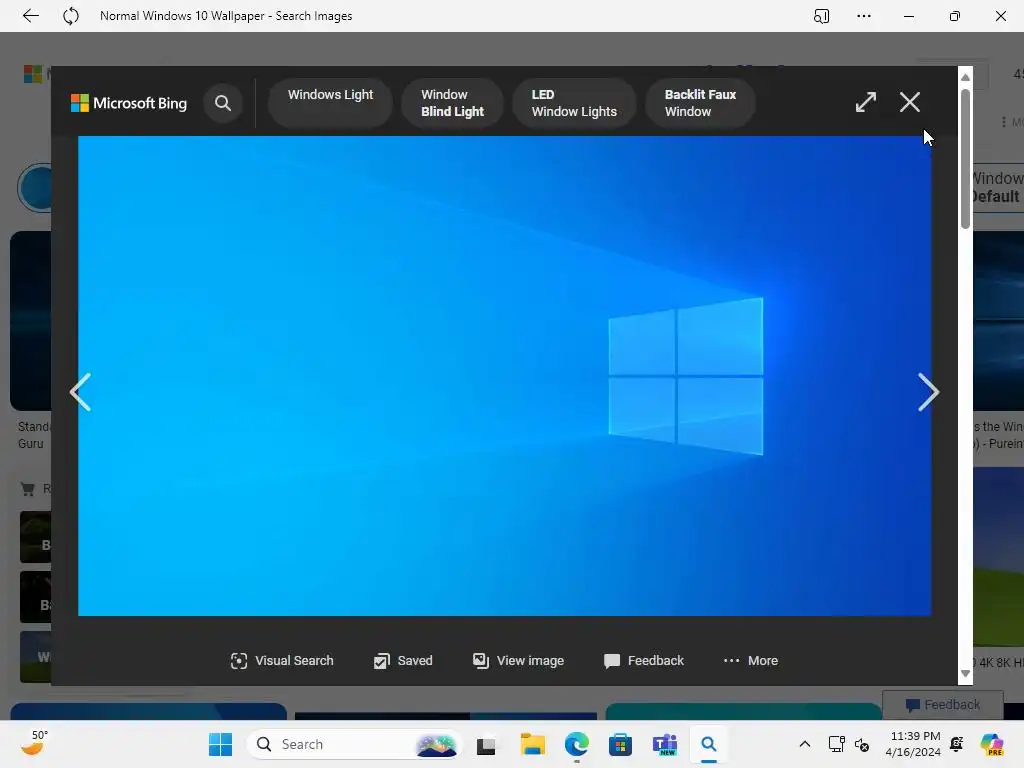Open the title bar three-dot menu
The width and height of the screenshot is (1024, 768).
(x=864, y=16)
